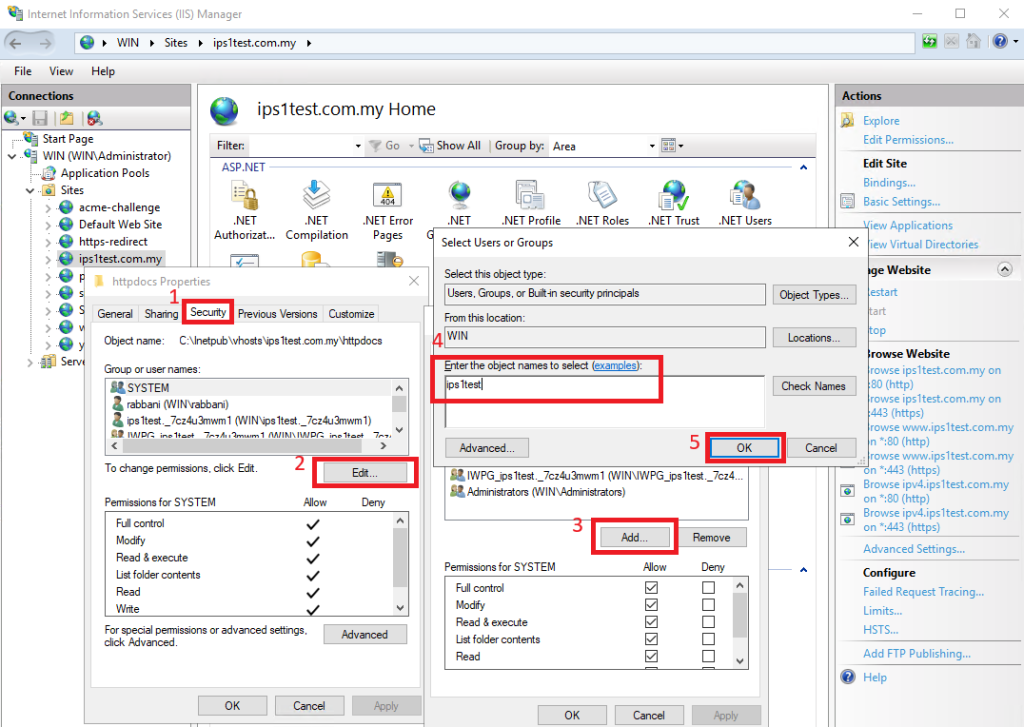Switch to the Sharing tab
The image size is (1024, 727).
(161, 312)
